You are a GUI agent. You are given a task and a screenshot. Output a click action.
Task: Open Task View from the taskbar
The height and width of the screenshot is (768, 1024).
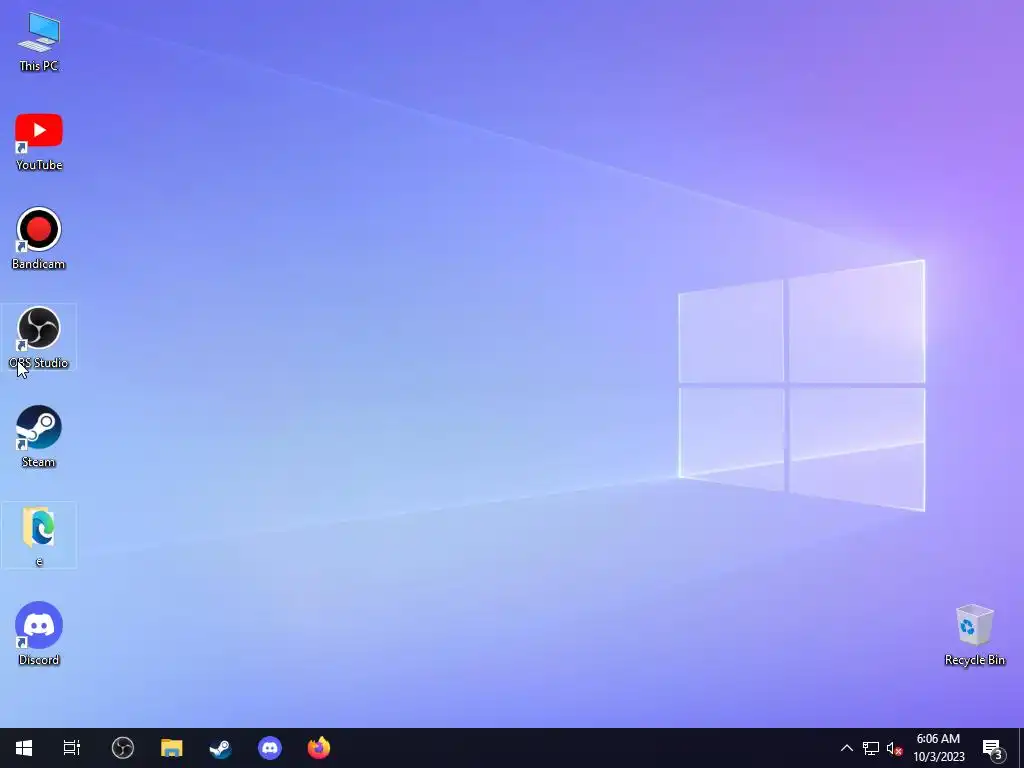[72, 748]
